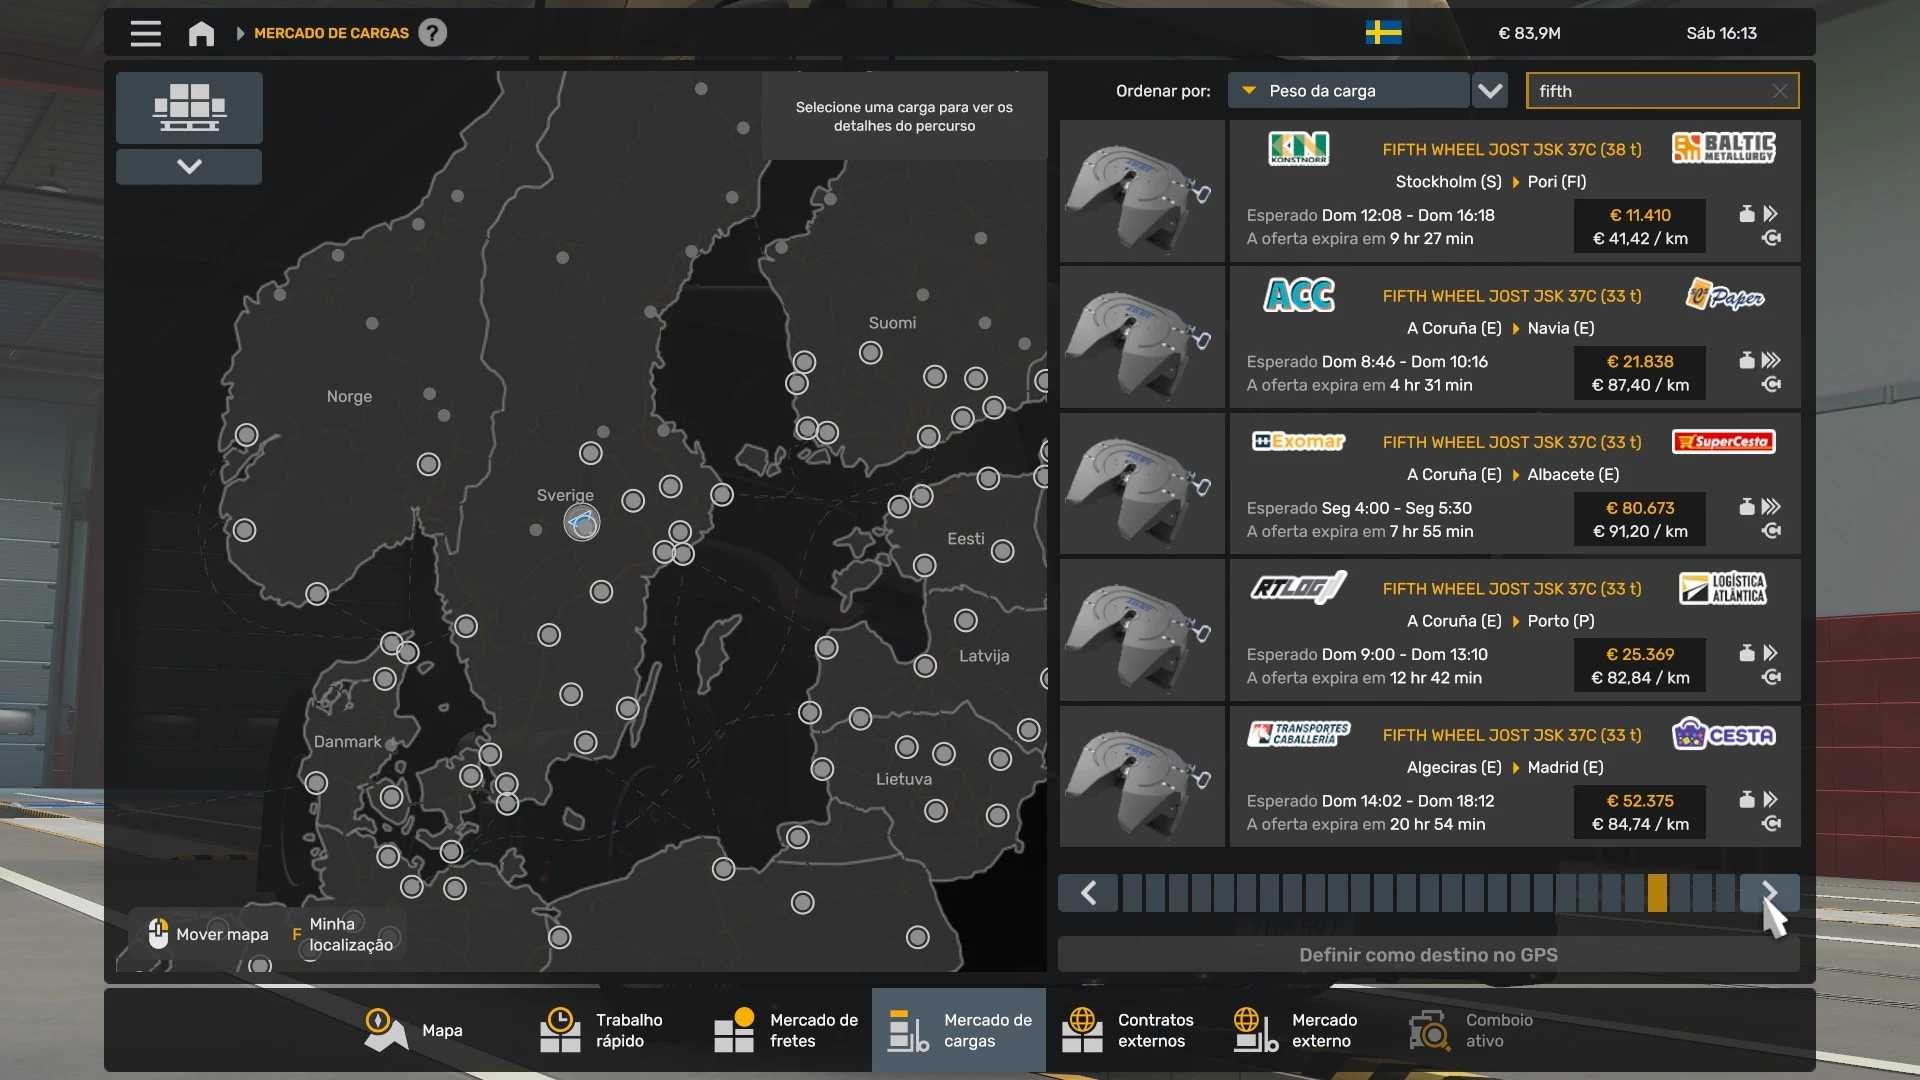Click the trailer garage icon button
This screenshot has width=1920, height=1080.
tap(189, 107)
